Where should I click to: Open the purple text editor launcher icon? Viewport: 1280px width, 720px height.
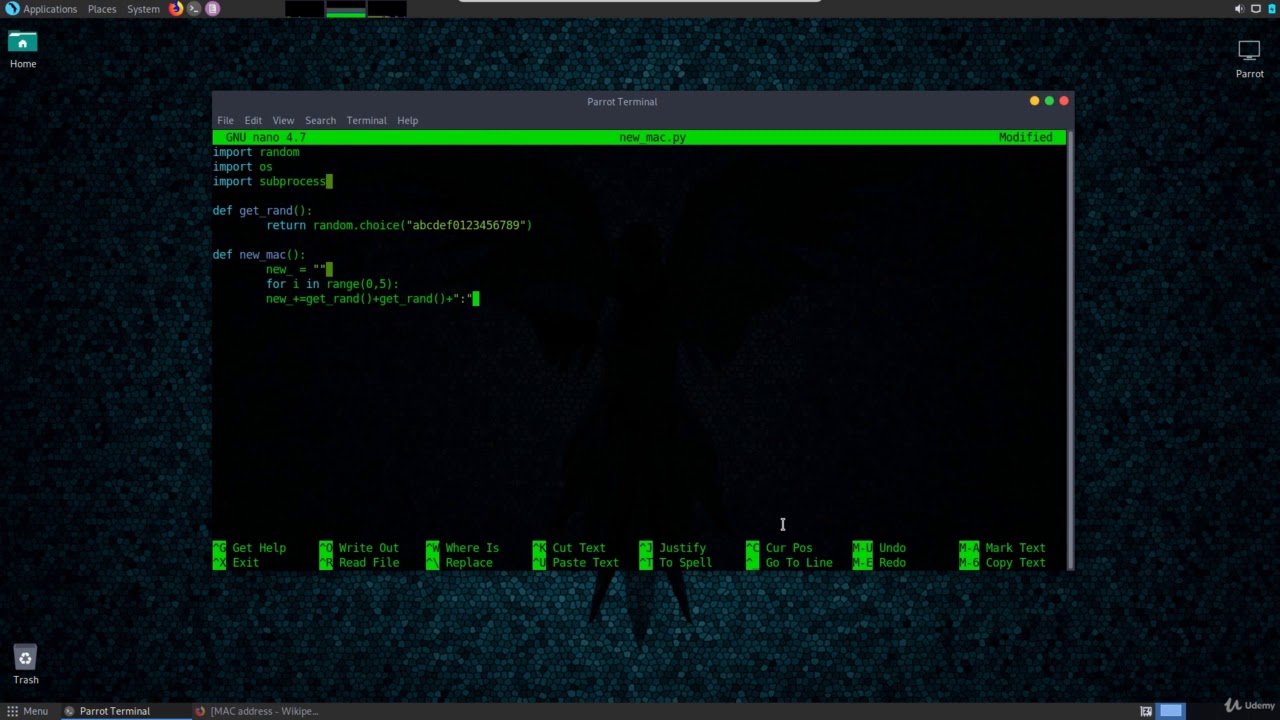pyautogui.click(x=212, y=9)
